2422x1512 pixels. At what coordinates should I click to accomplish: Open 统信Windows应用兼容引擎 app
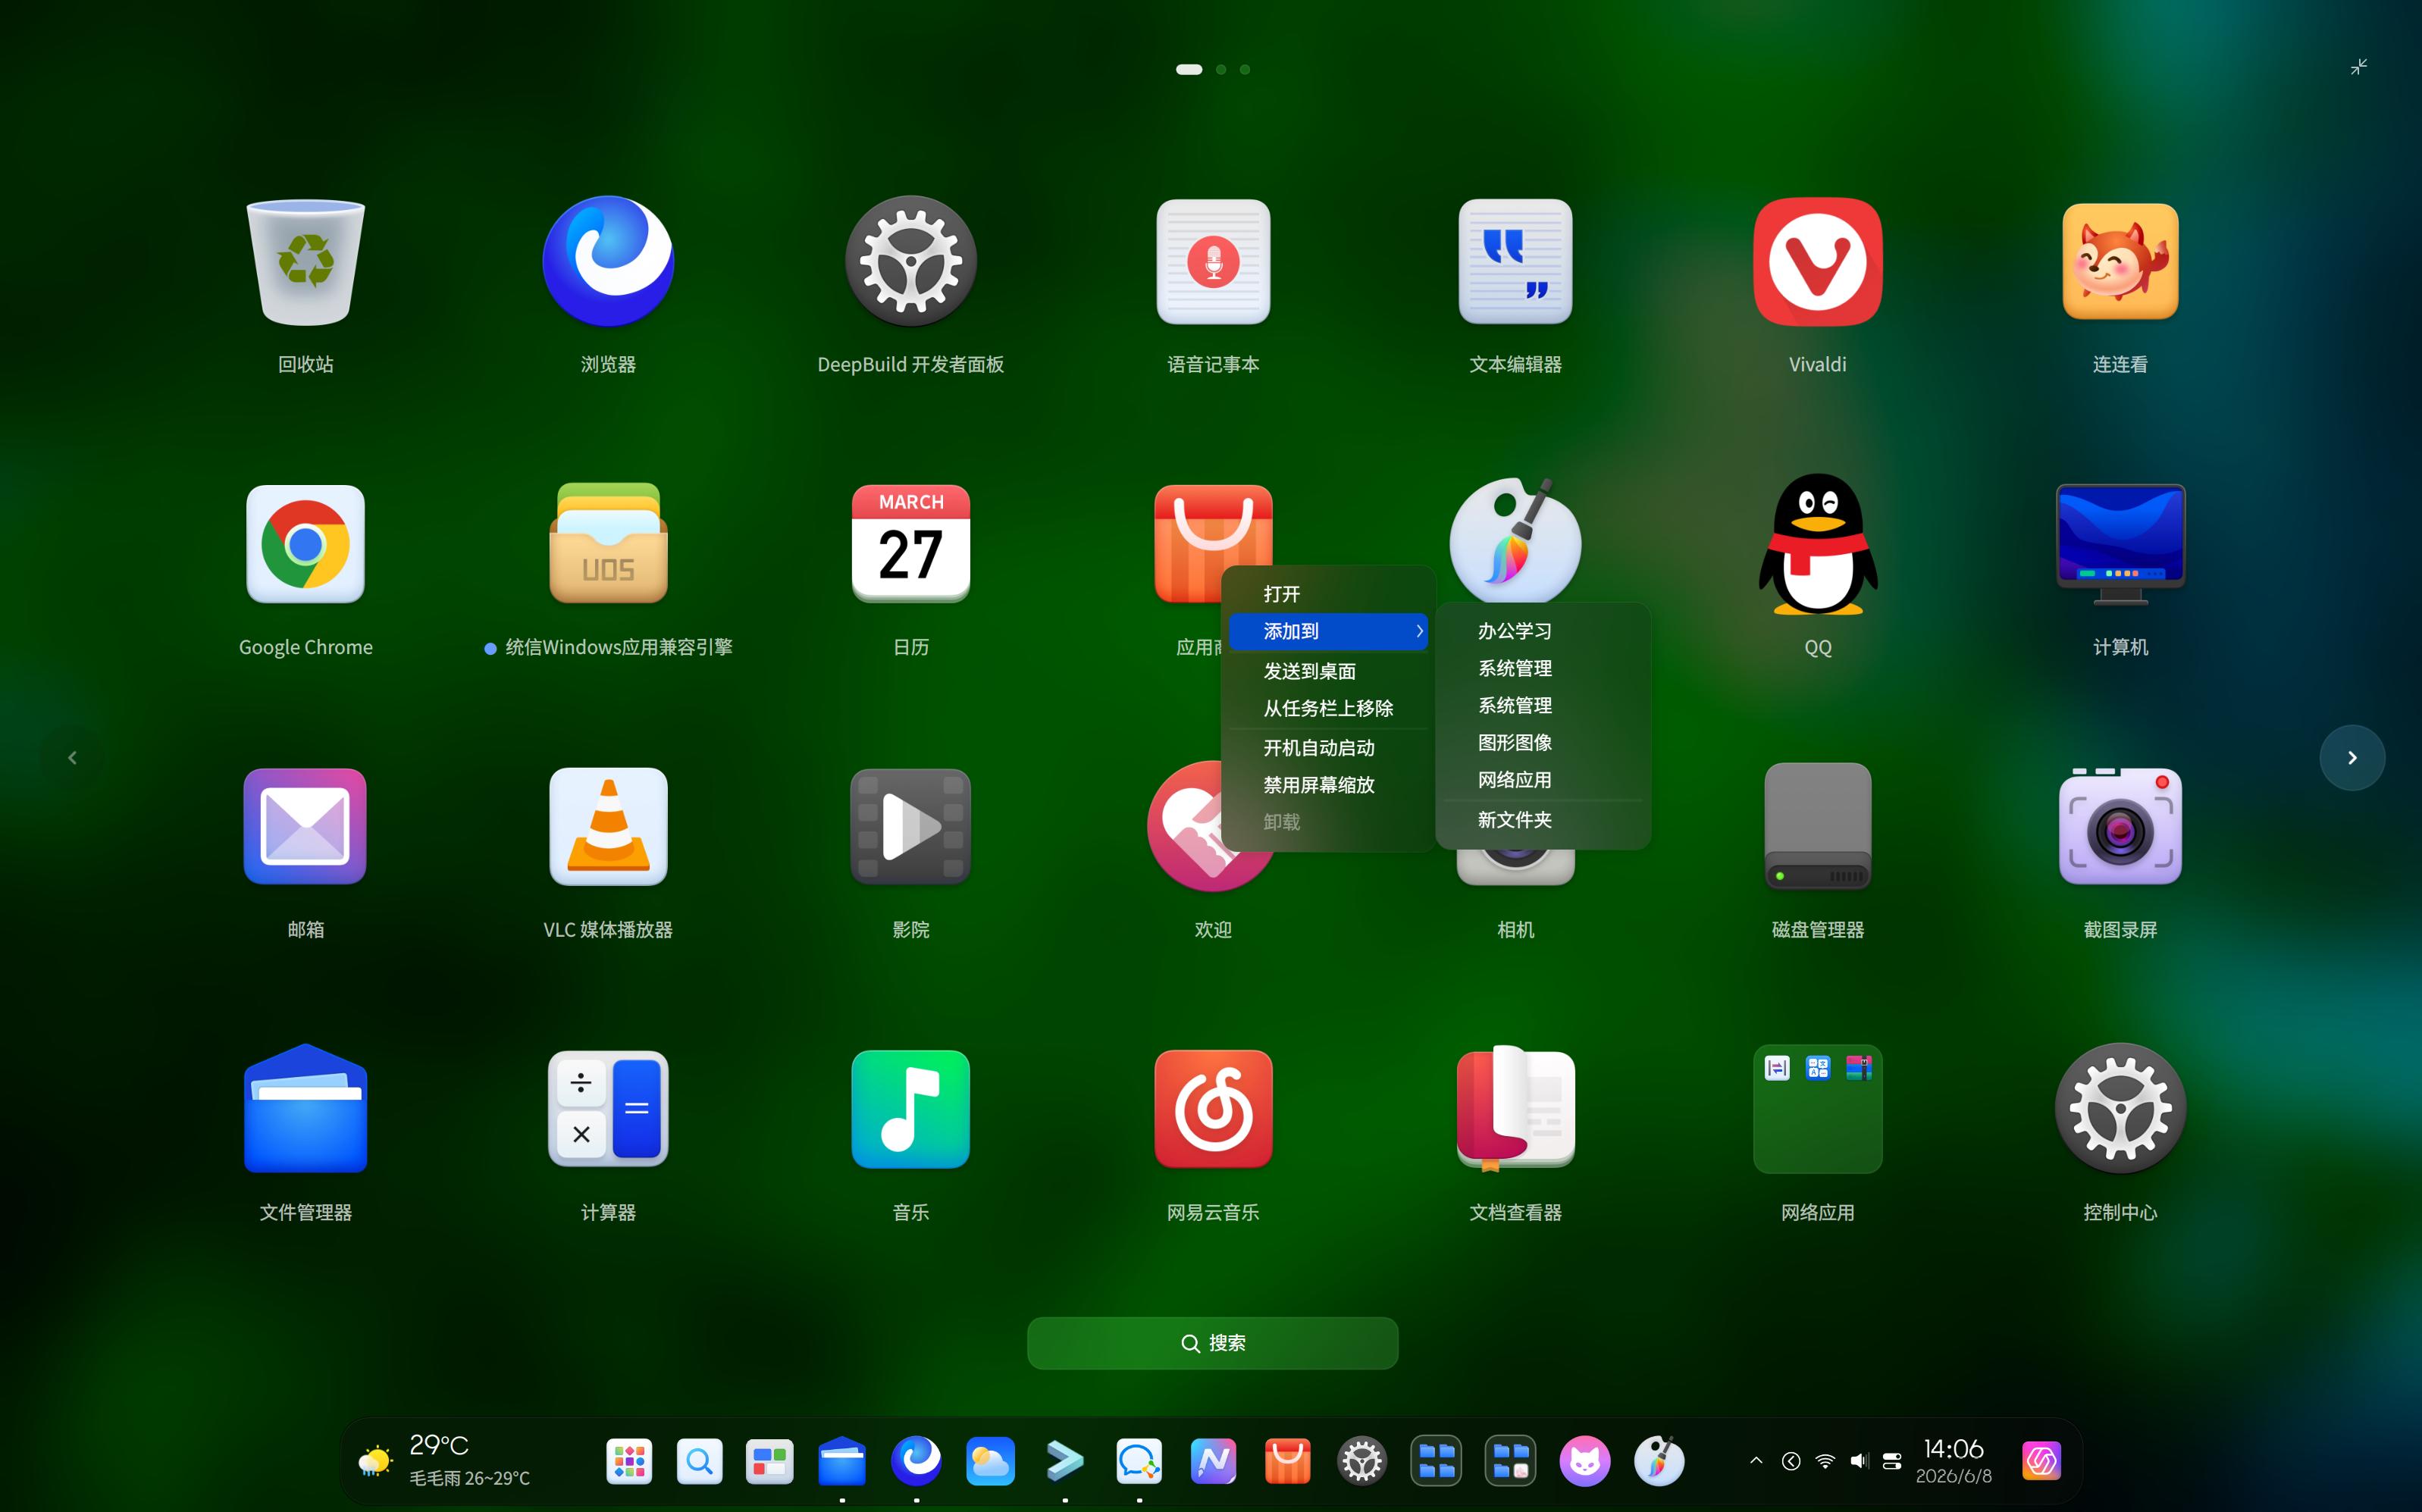[x=608, y=544]
